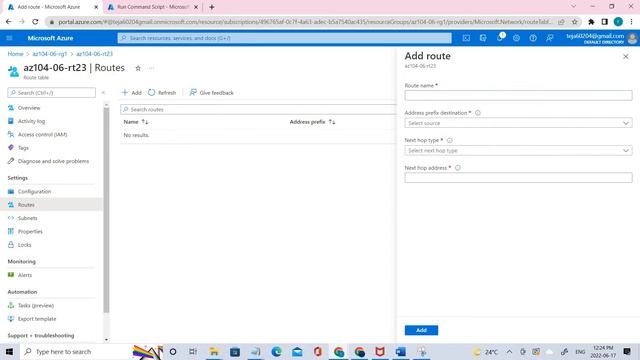The image size is (640, 360).
Task: Click the taskbar search box
Action: [76, 351]
